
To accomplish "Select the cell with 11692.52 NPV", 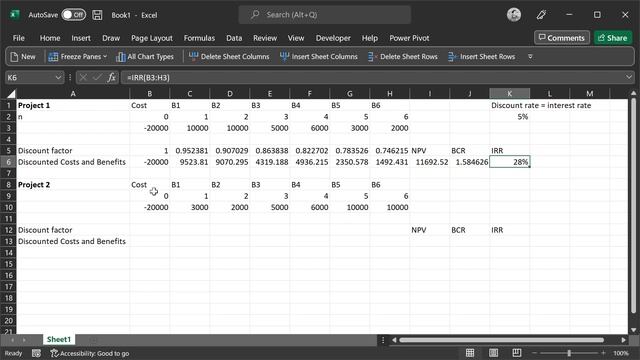I will click(x=429, y=162).
